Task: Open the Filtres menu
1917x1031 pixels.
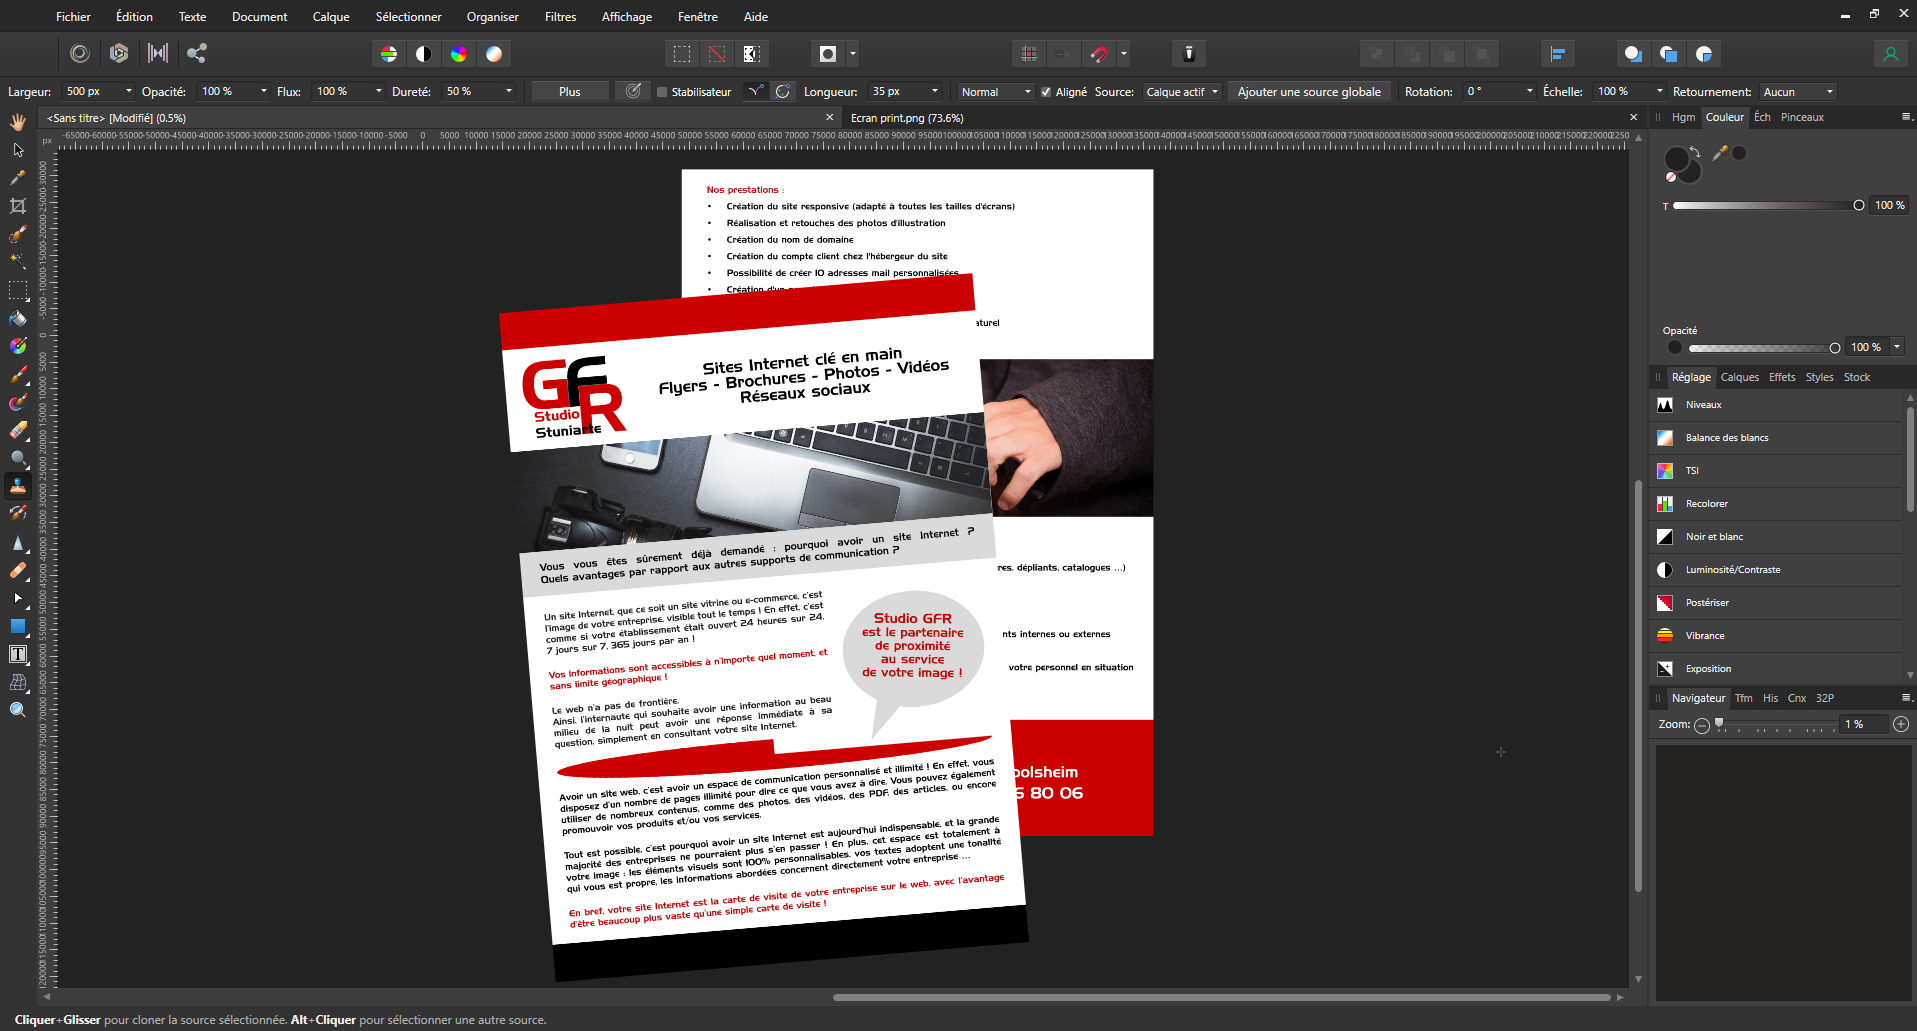Action: coord(560,17)
